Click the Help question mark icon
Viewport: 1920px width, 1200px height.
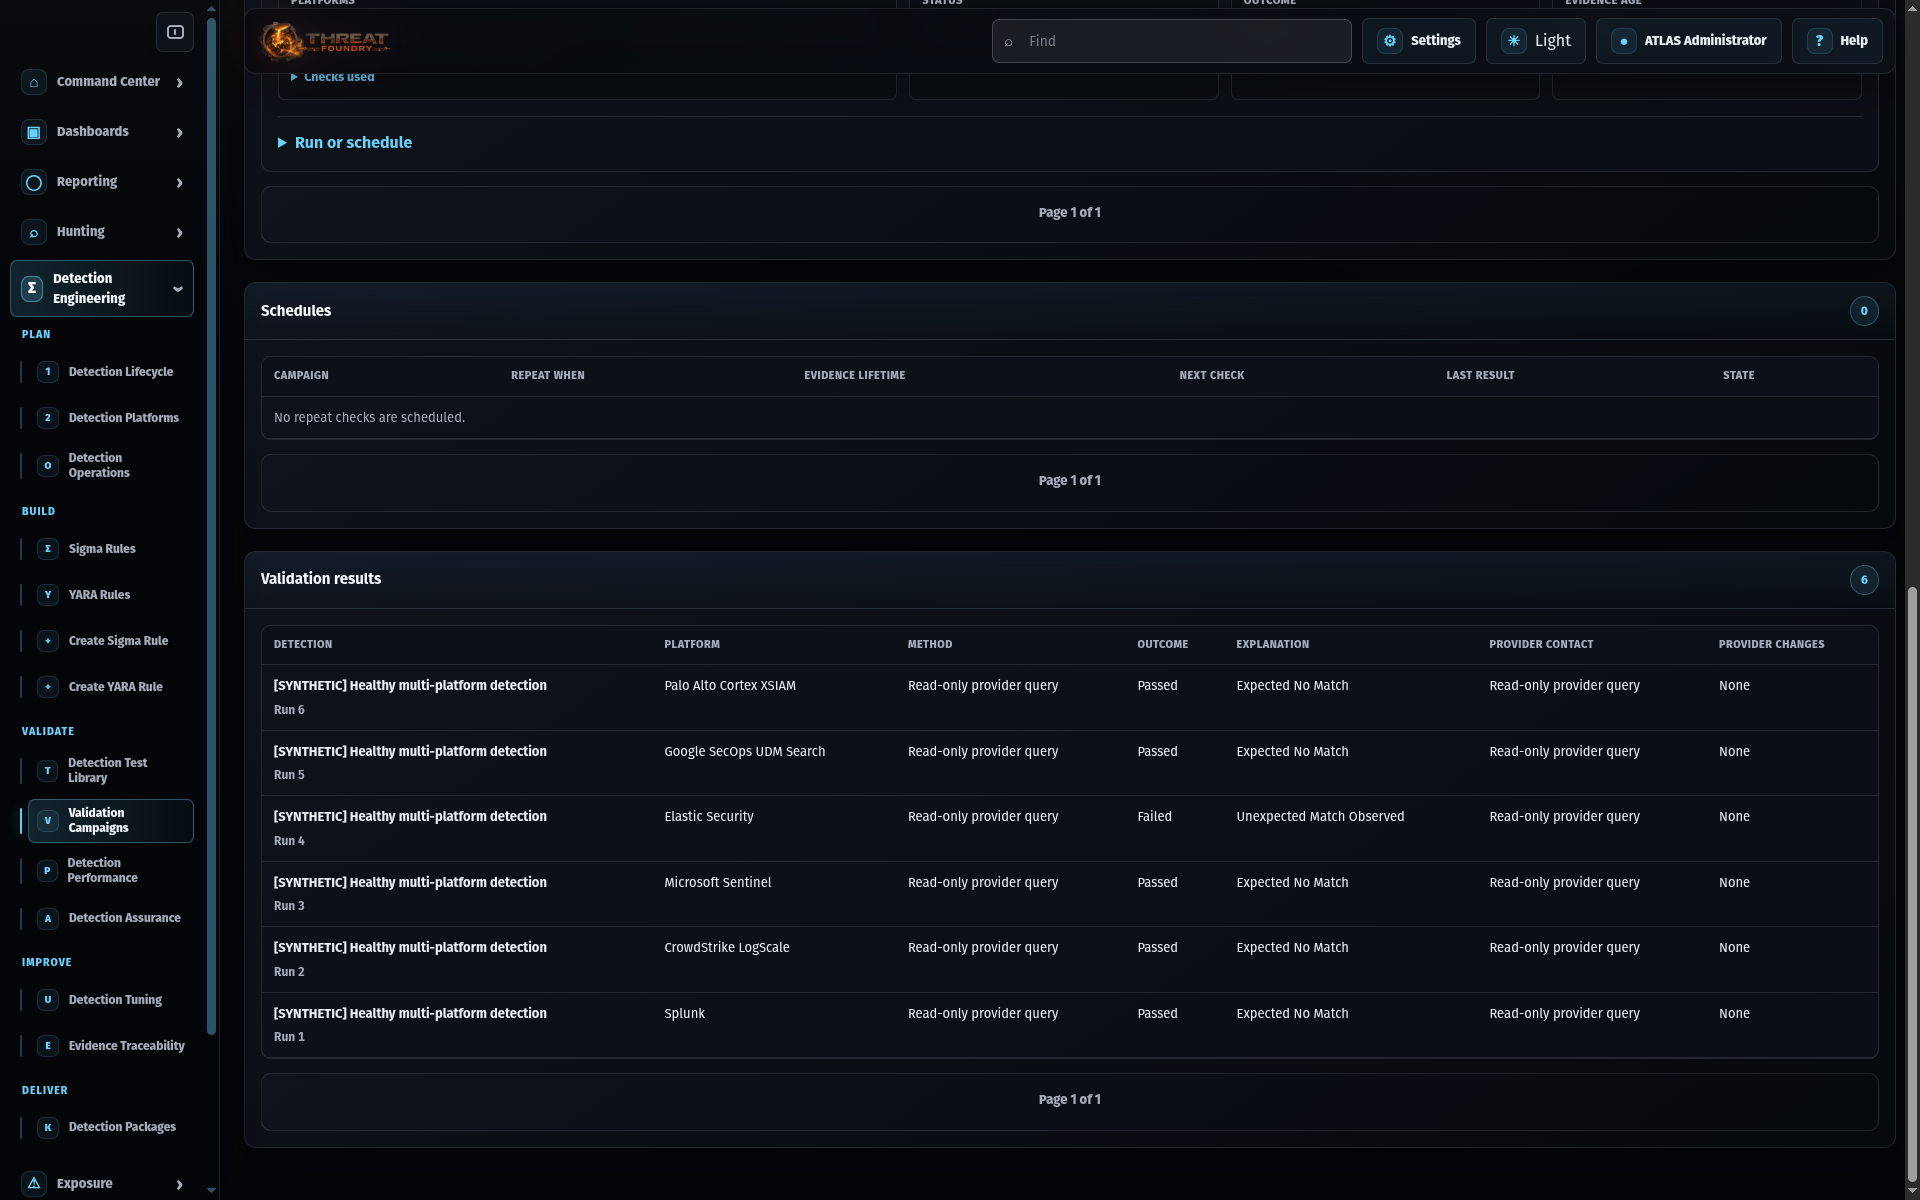(1819, 41)
